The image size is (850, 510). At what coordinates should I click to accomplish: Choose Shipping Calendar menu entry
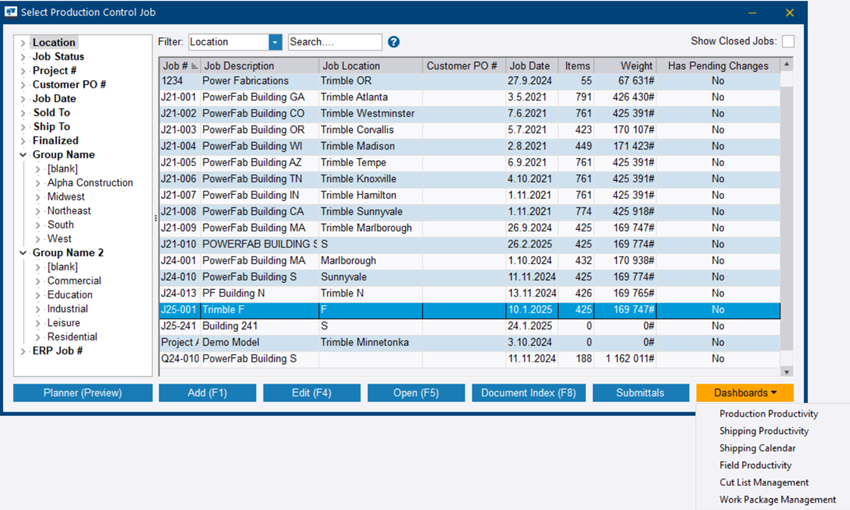pos(757,448)
